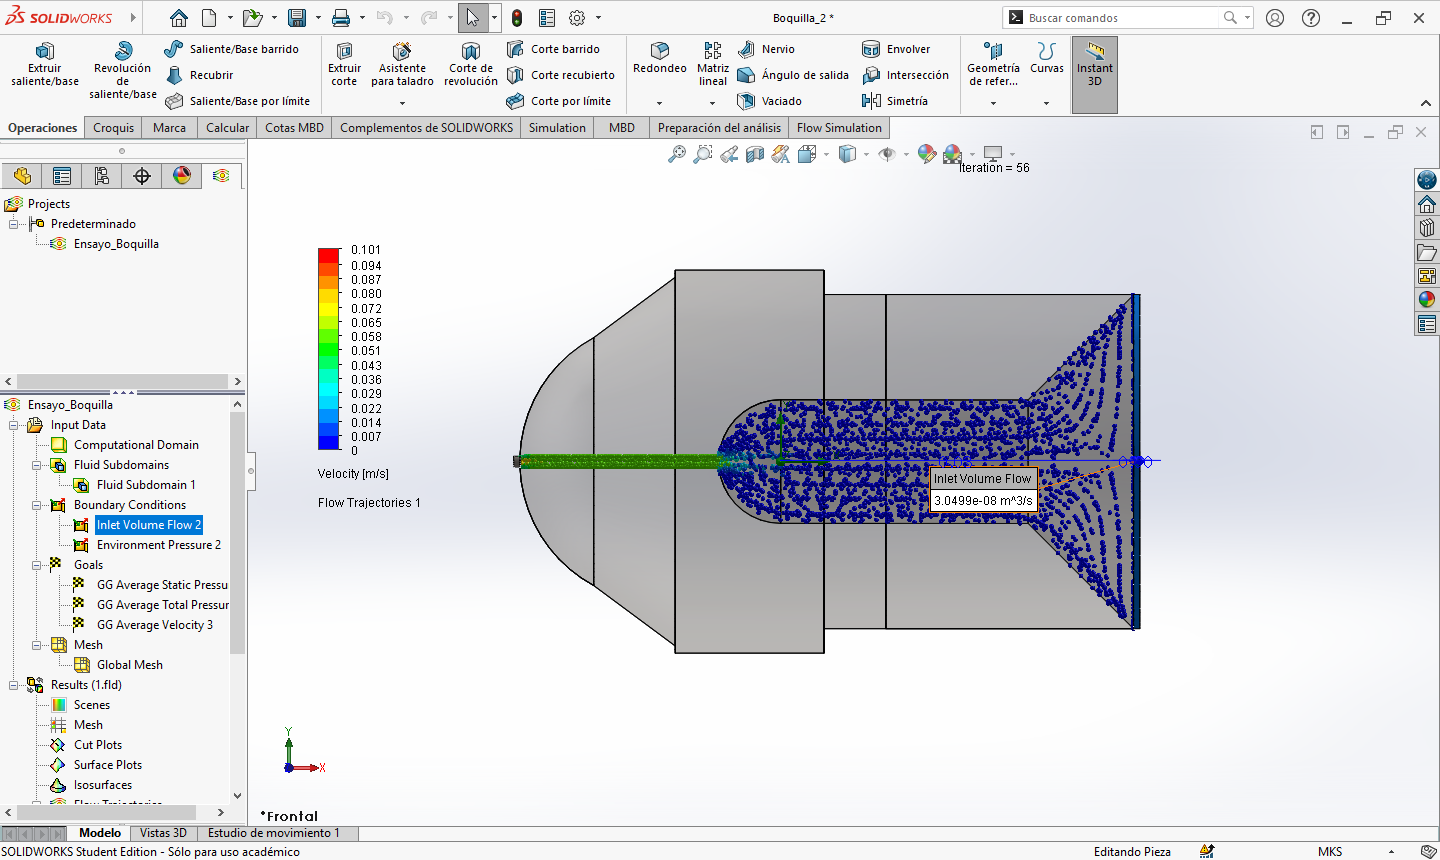Select the Extruir corte tool
This screenshot has width=1440, height=860.
(x=344, y=65)
